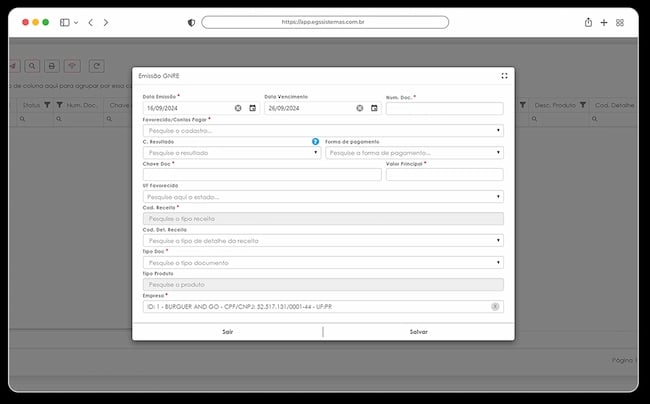Click search icon under Chave column

(109, 119)
